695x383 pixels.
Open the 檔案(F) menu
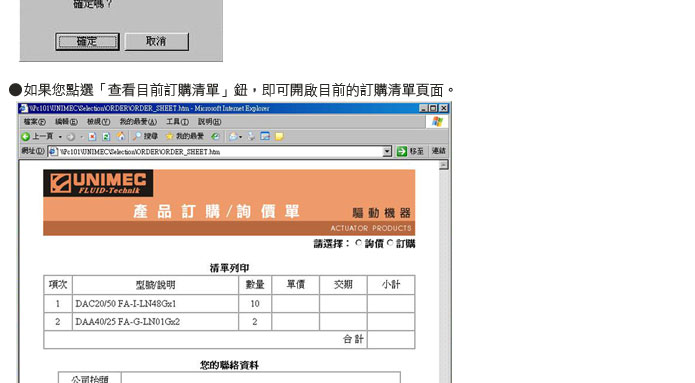tap(35, 121)
